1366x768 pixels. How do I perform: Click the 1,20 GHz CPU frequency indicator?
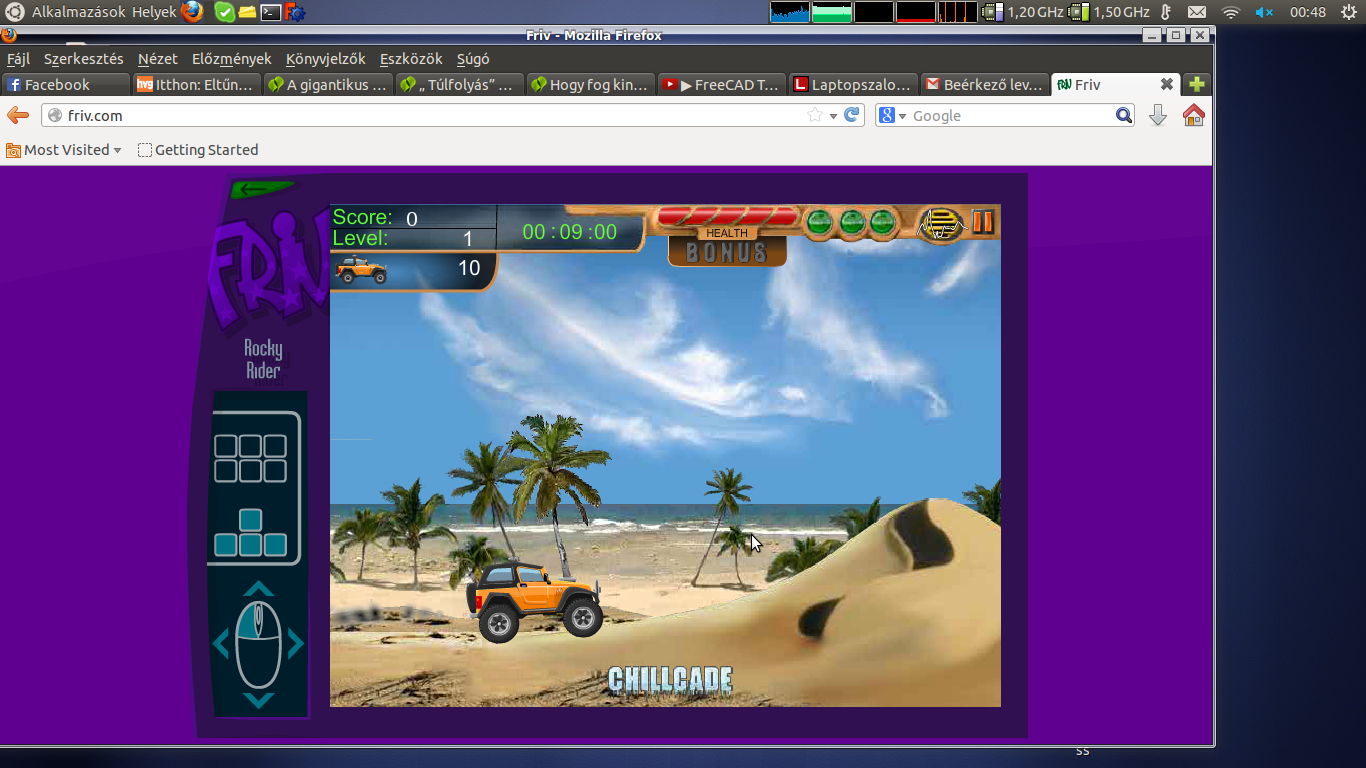pos(1024,12)
